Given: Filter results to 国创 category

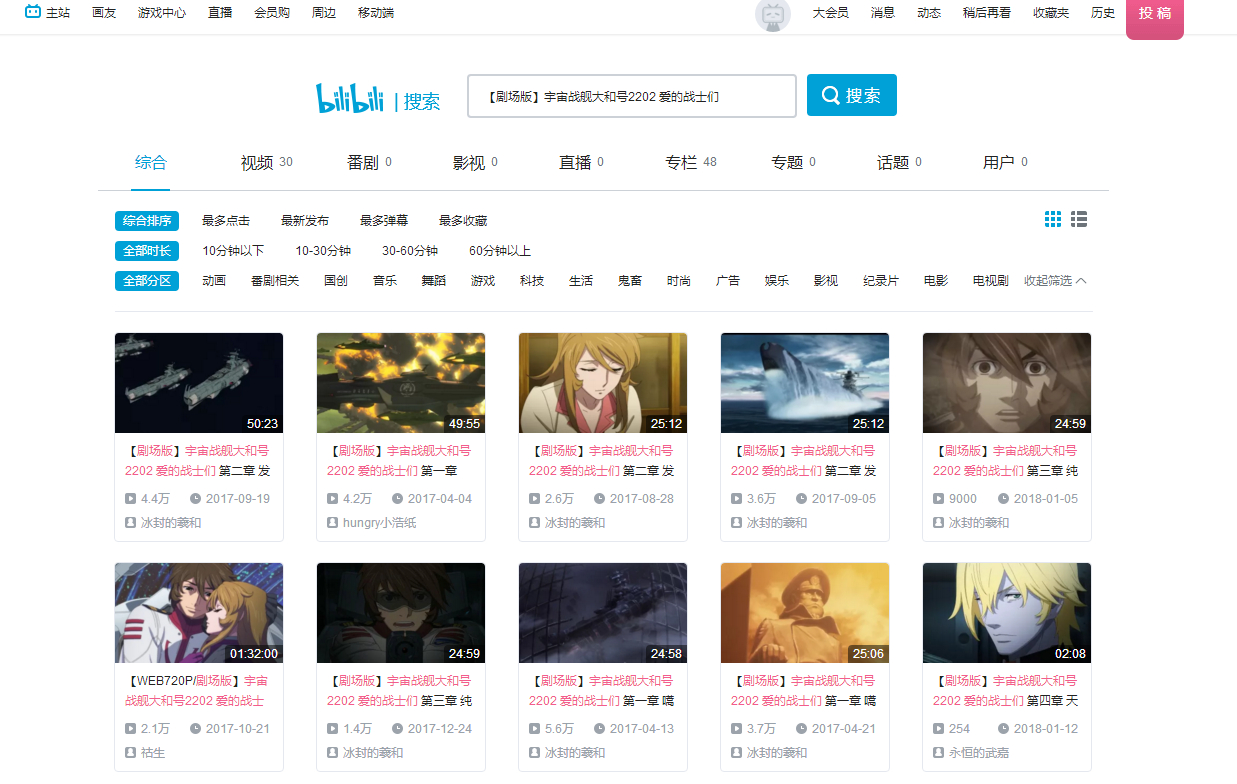Looking at the screenshot, I should (336, 281).
